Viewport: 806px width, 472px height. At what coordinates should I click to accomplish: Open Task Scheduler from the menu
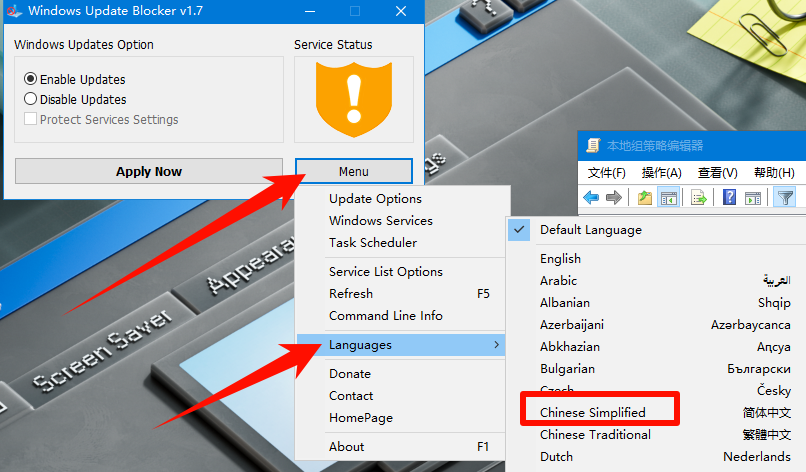[x=401, y=243]
